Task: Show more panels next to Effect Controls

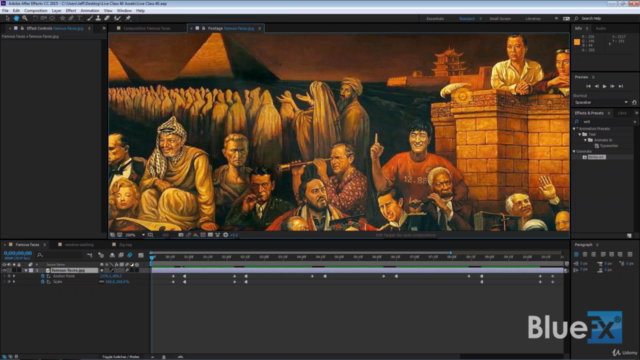Action: 104,29
